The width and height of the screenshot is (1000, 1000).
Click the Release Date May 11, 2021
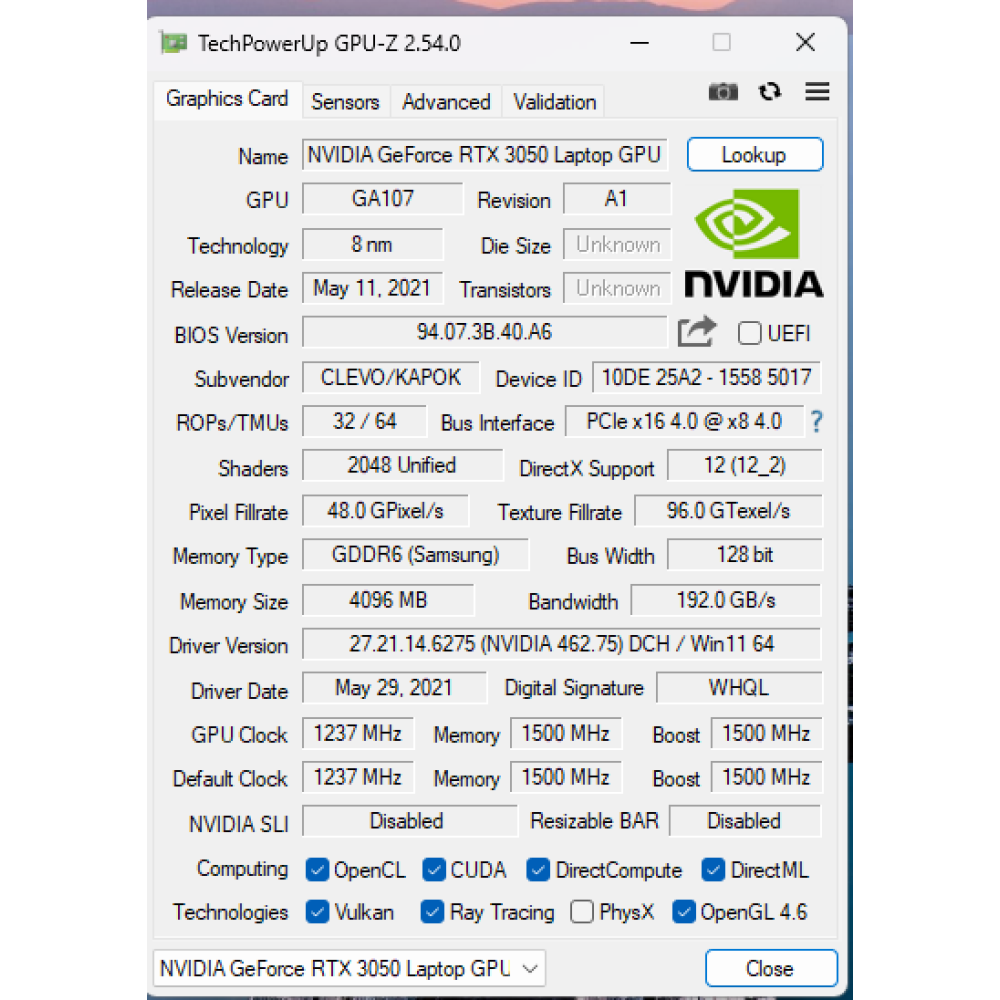tap(372, 288)
